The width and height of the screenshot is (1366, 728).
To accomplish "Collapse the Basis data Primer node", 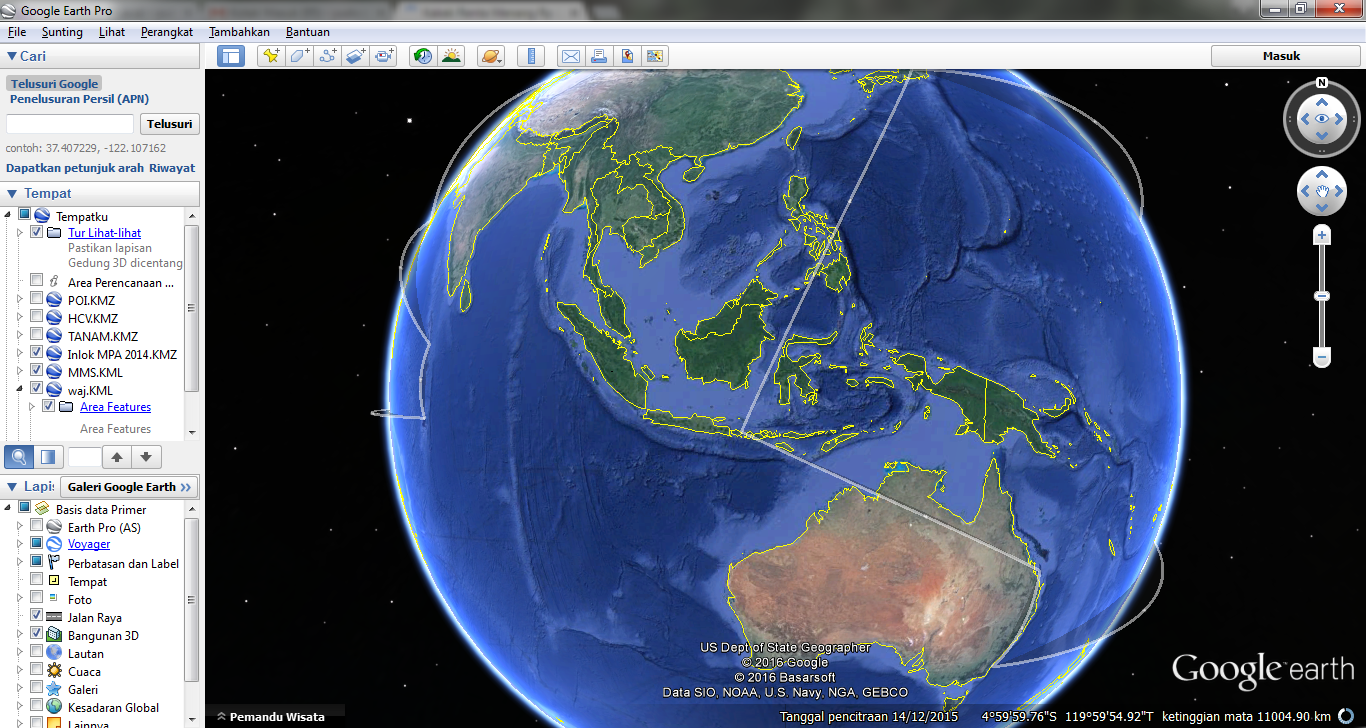I will pos(8,508).
